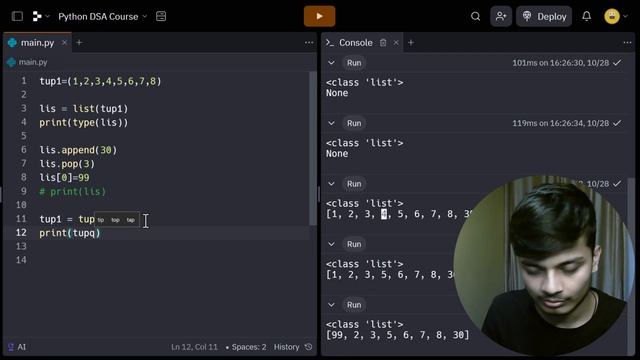Open the AI assistant in the status bar
The image size is (640, 360).
[17, 347]
